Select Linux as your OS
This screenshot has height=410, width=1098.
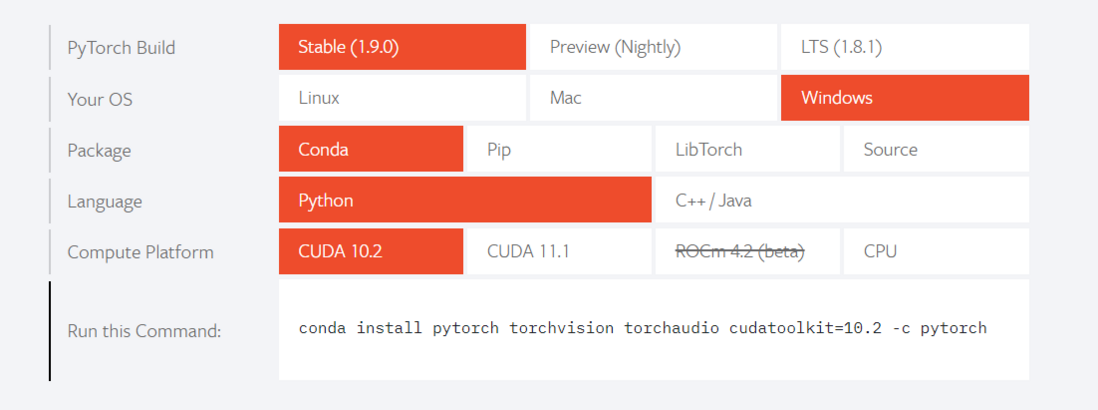pyautogui.click(x=402, y=98)
